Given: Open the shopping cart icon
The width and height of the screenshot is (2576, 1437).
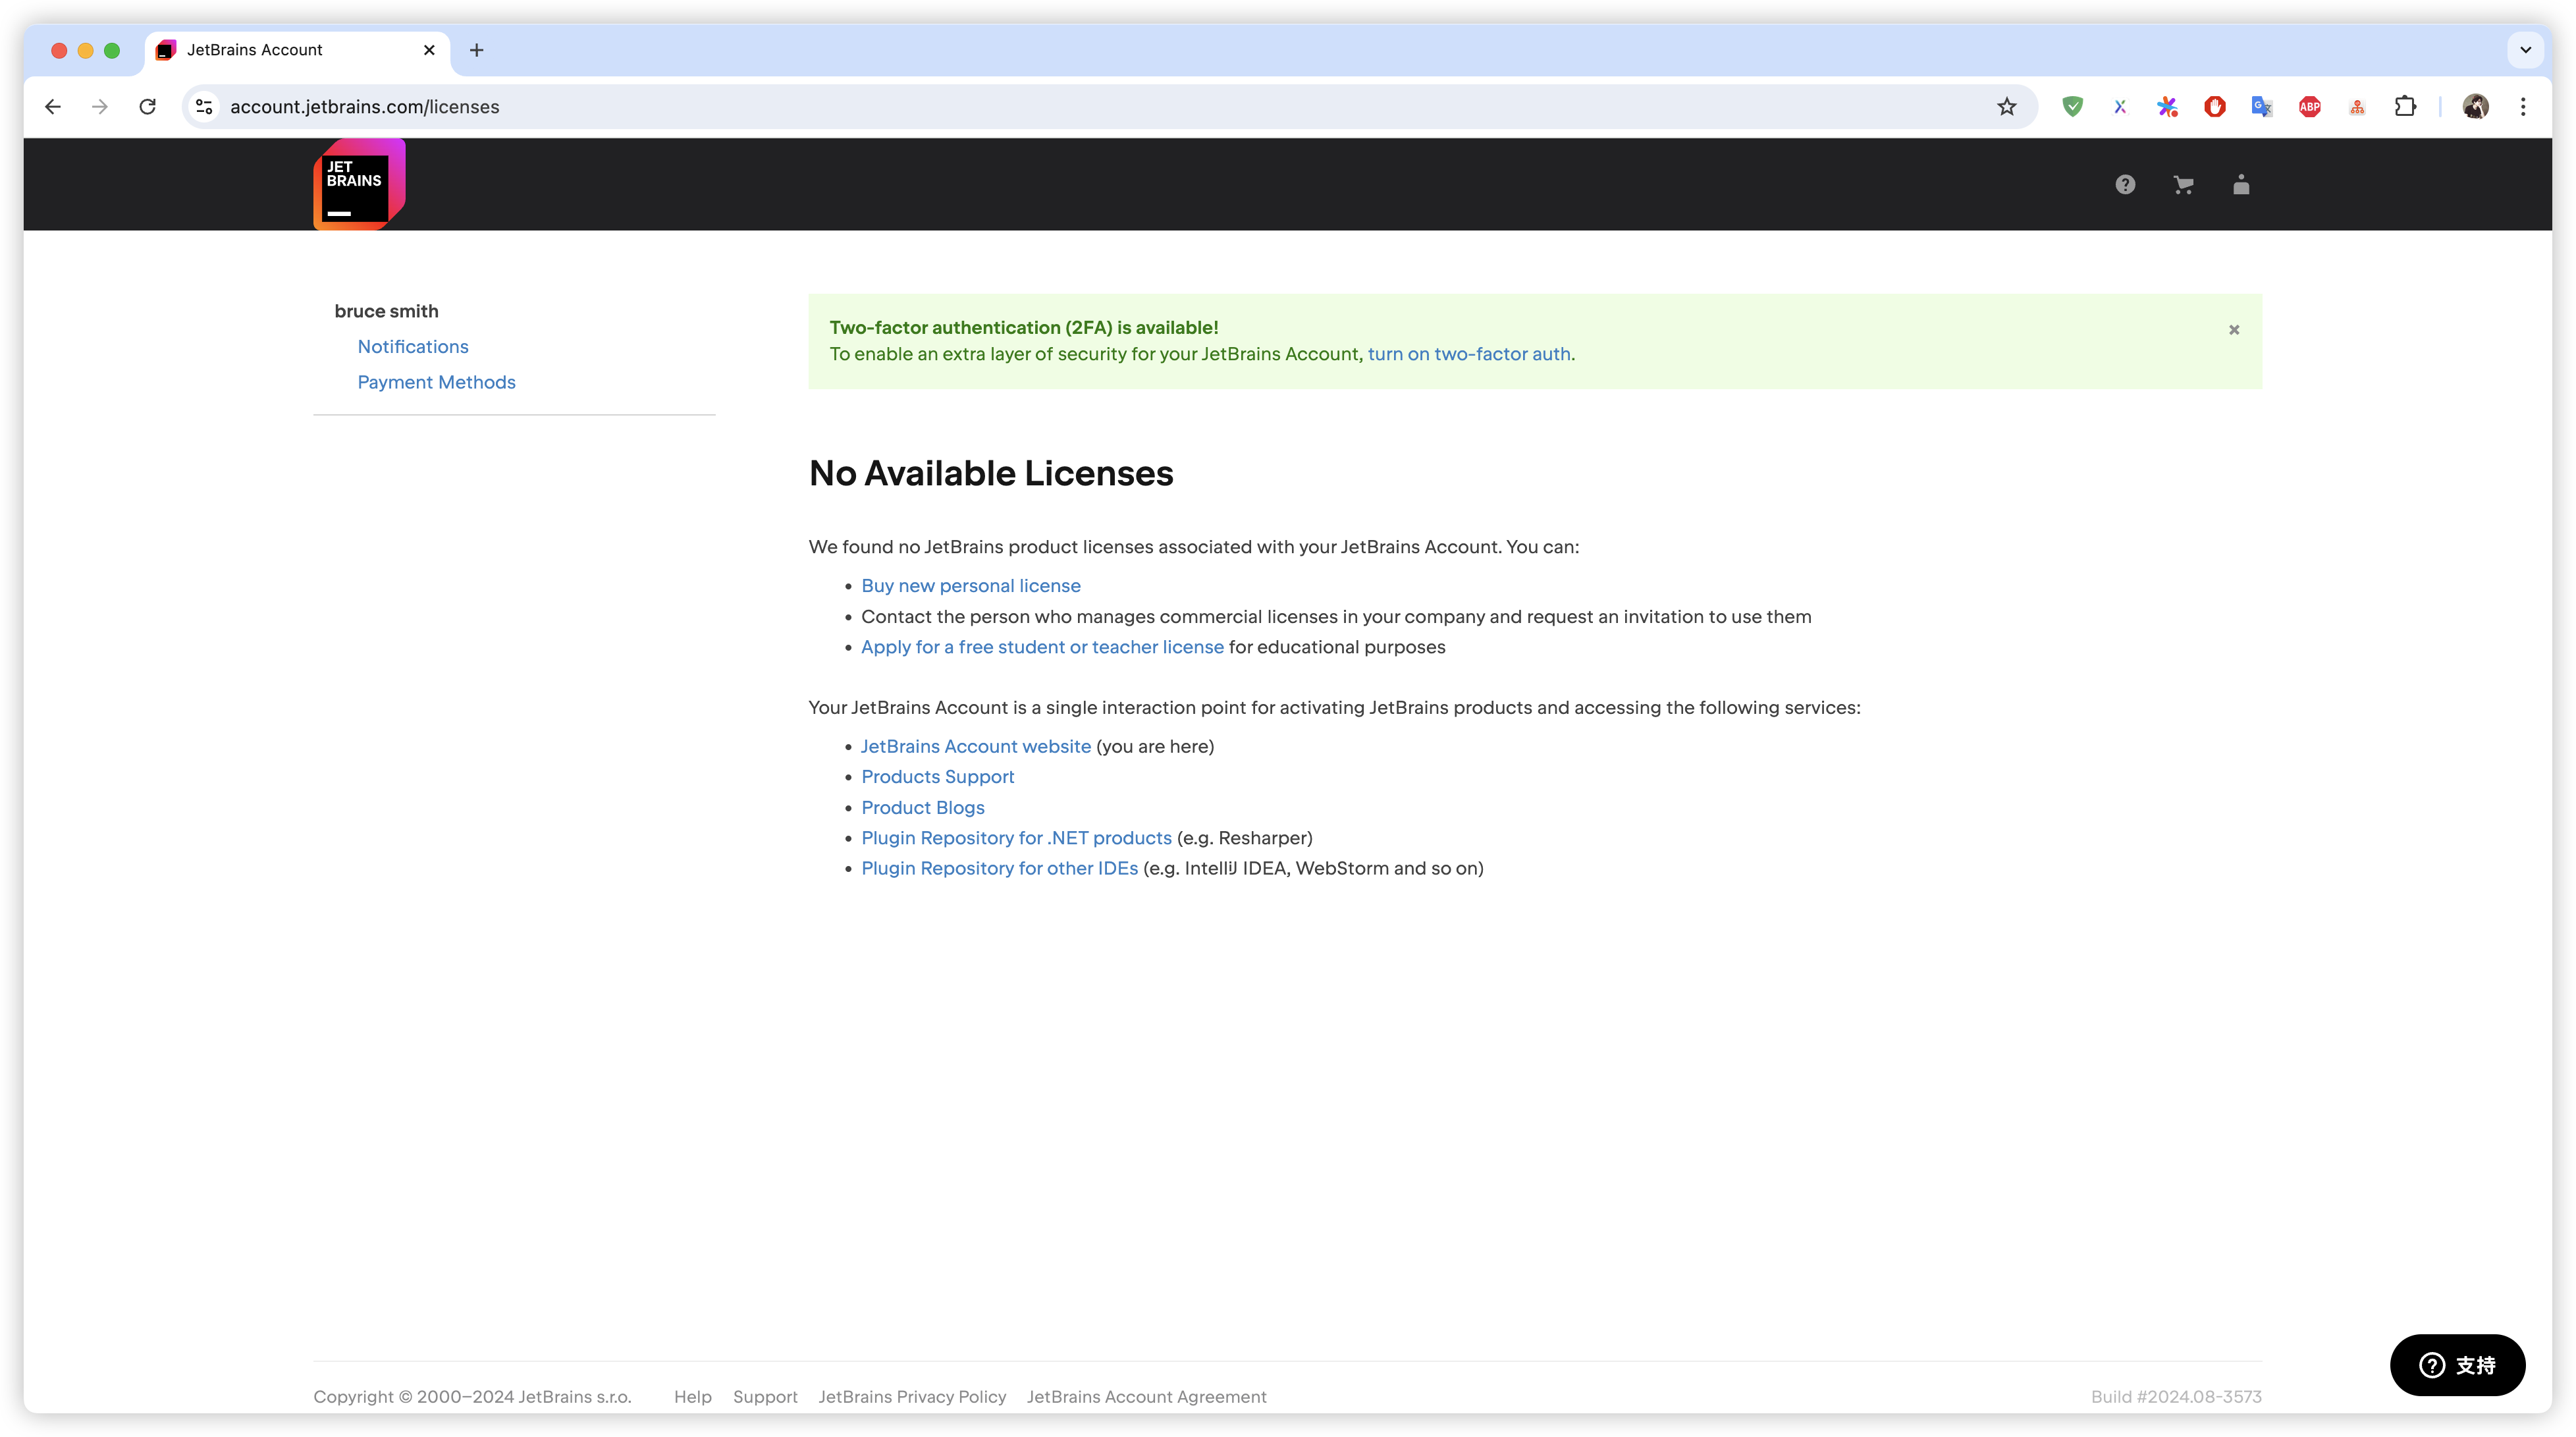Looking at the screenshot, I should 2183,185.
